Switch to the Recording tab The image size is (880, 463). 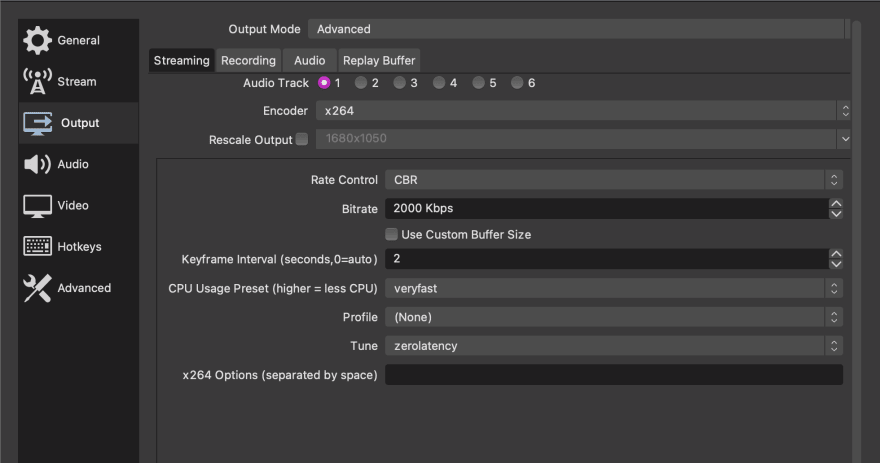tap(248, 61)
